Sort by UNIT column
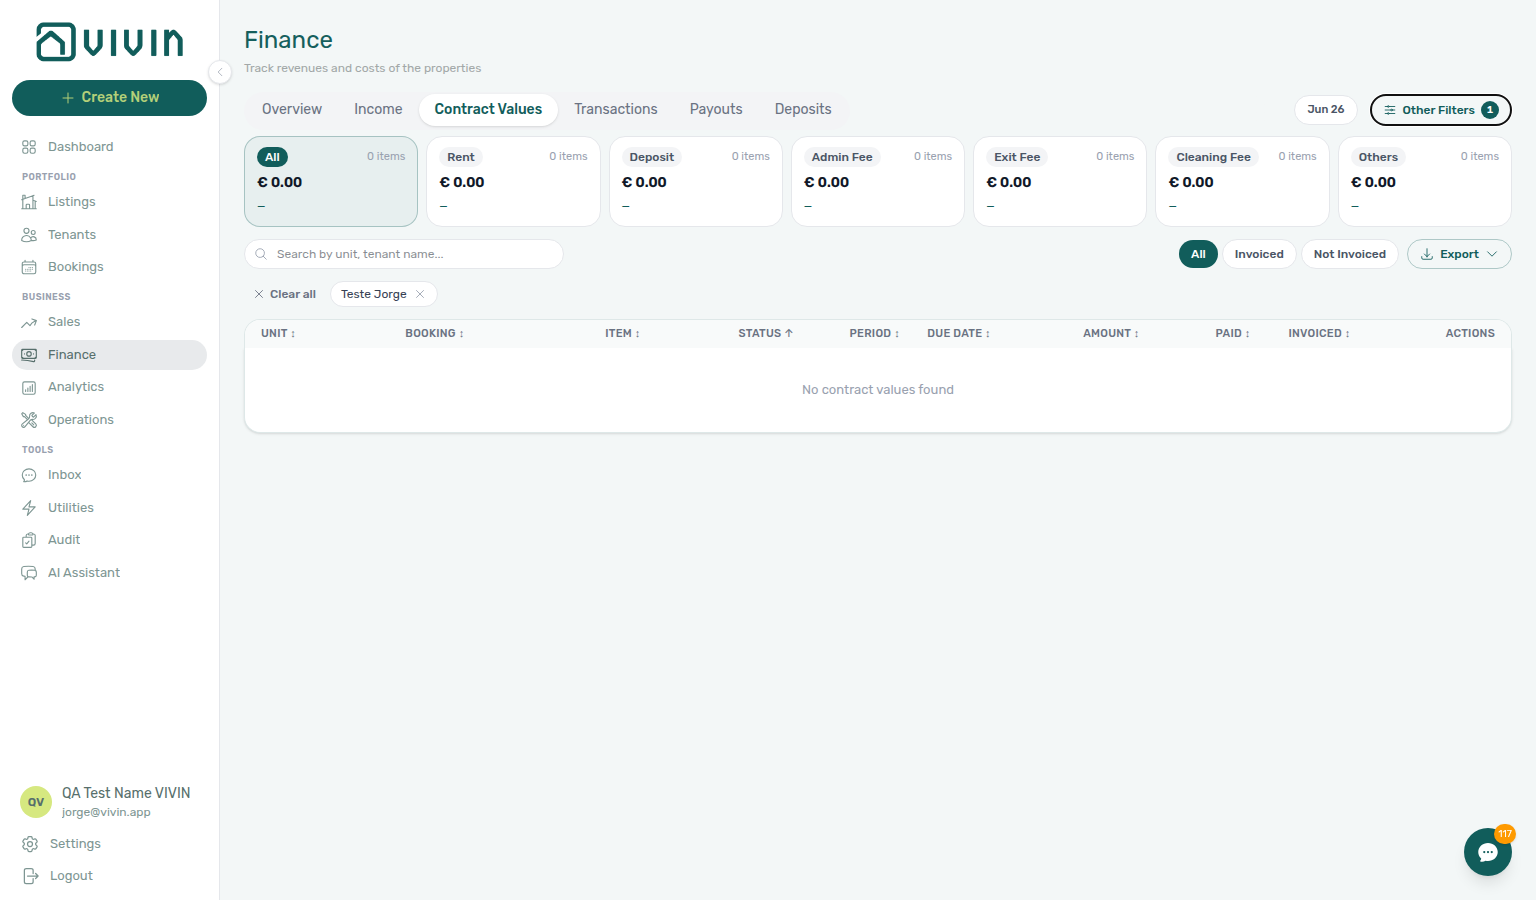This screenshot has height=900, width=1536. point(278,334)
